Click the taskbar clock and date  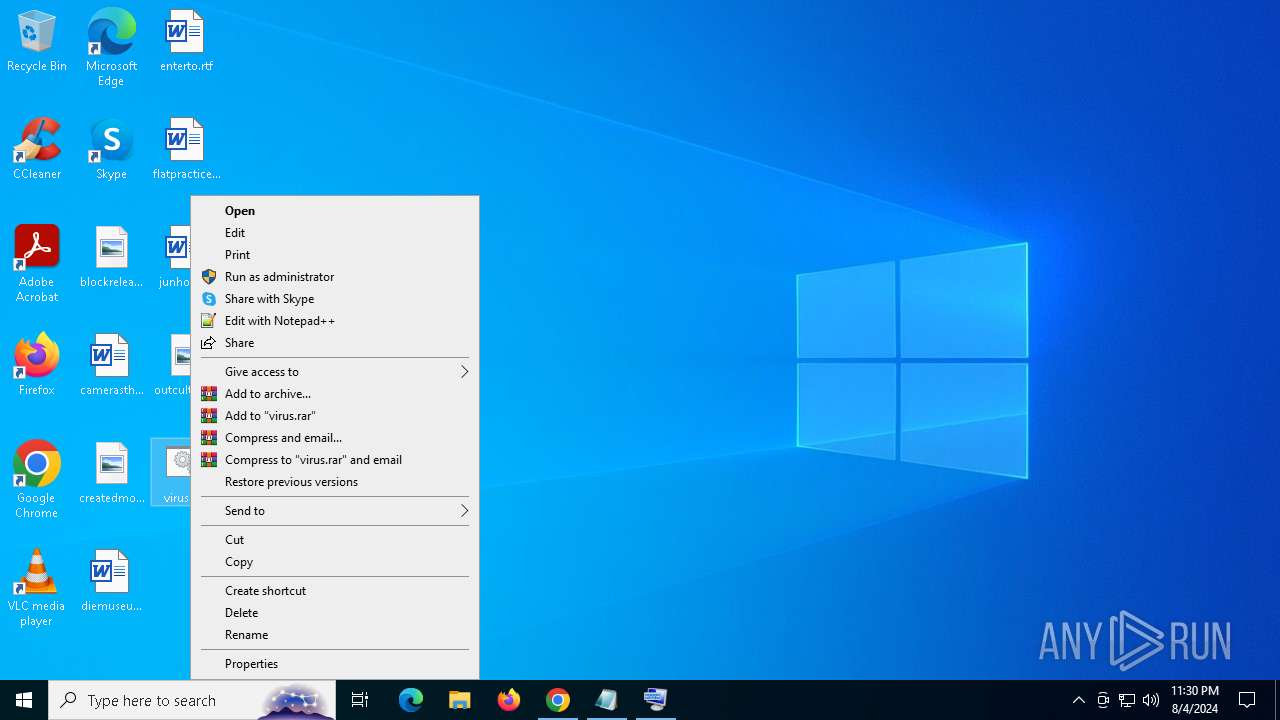pyautogui.click(x=1194, y=700)
